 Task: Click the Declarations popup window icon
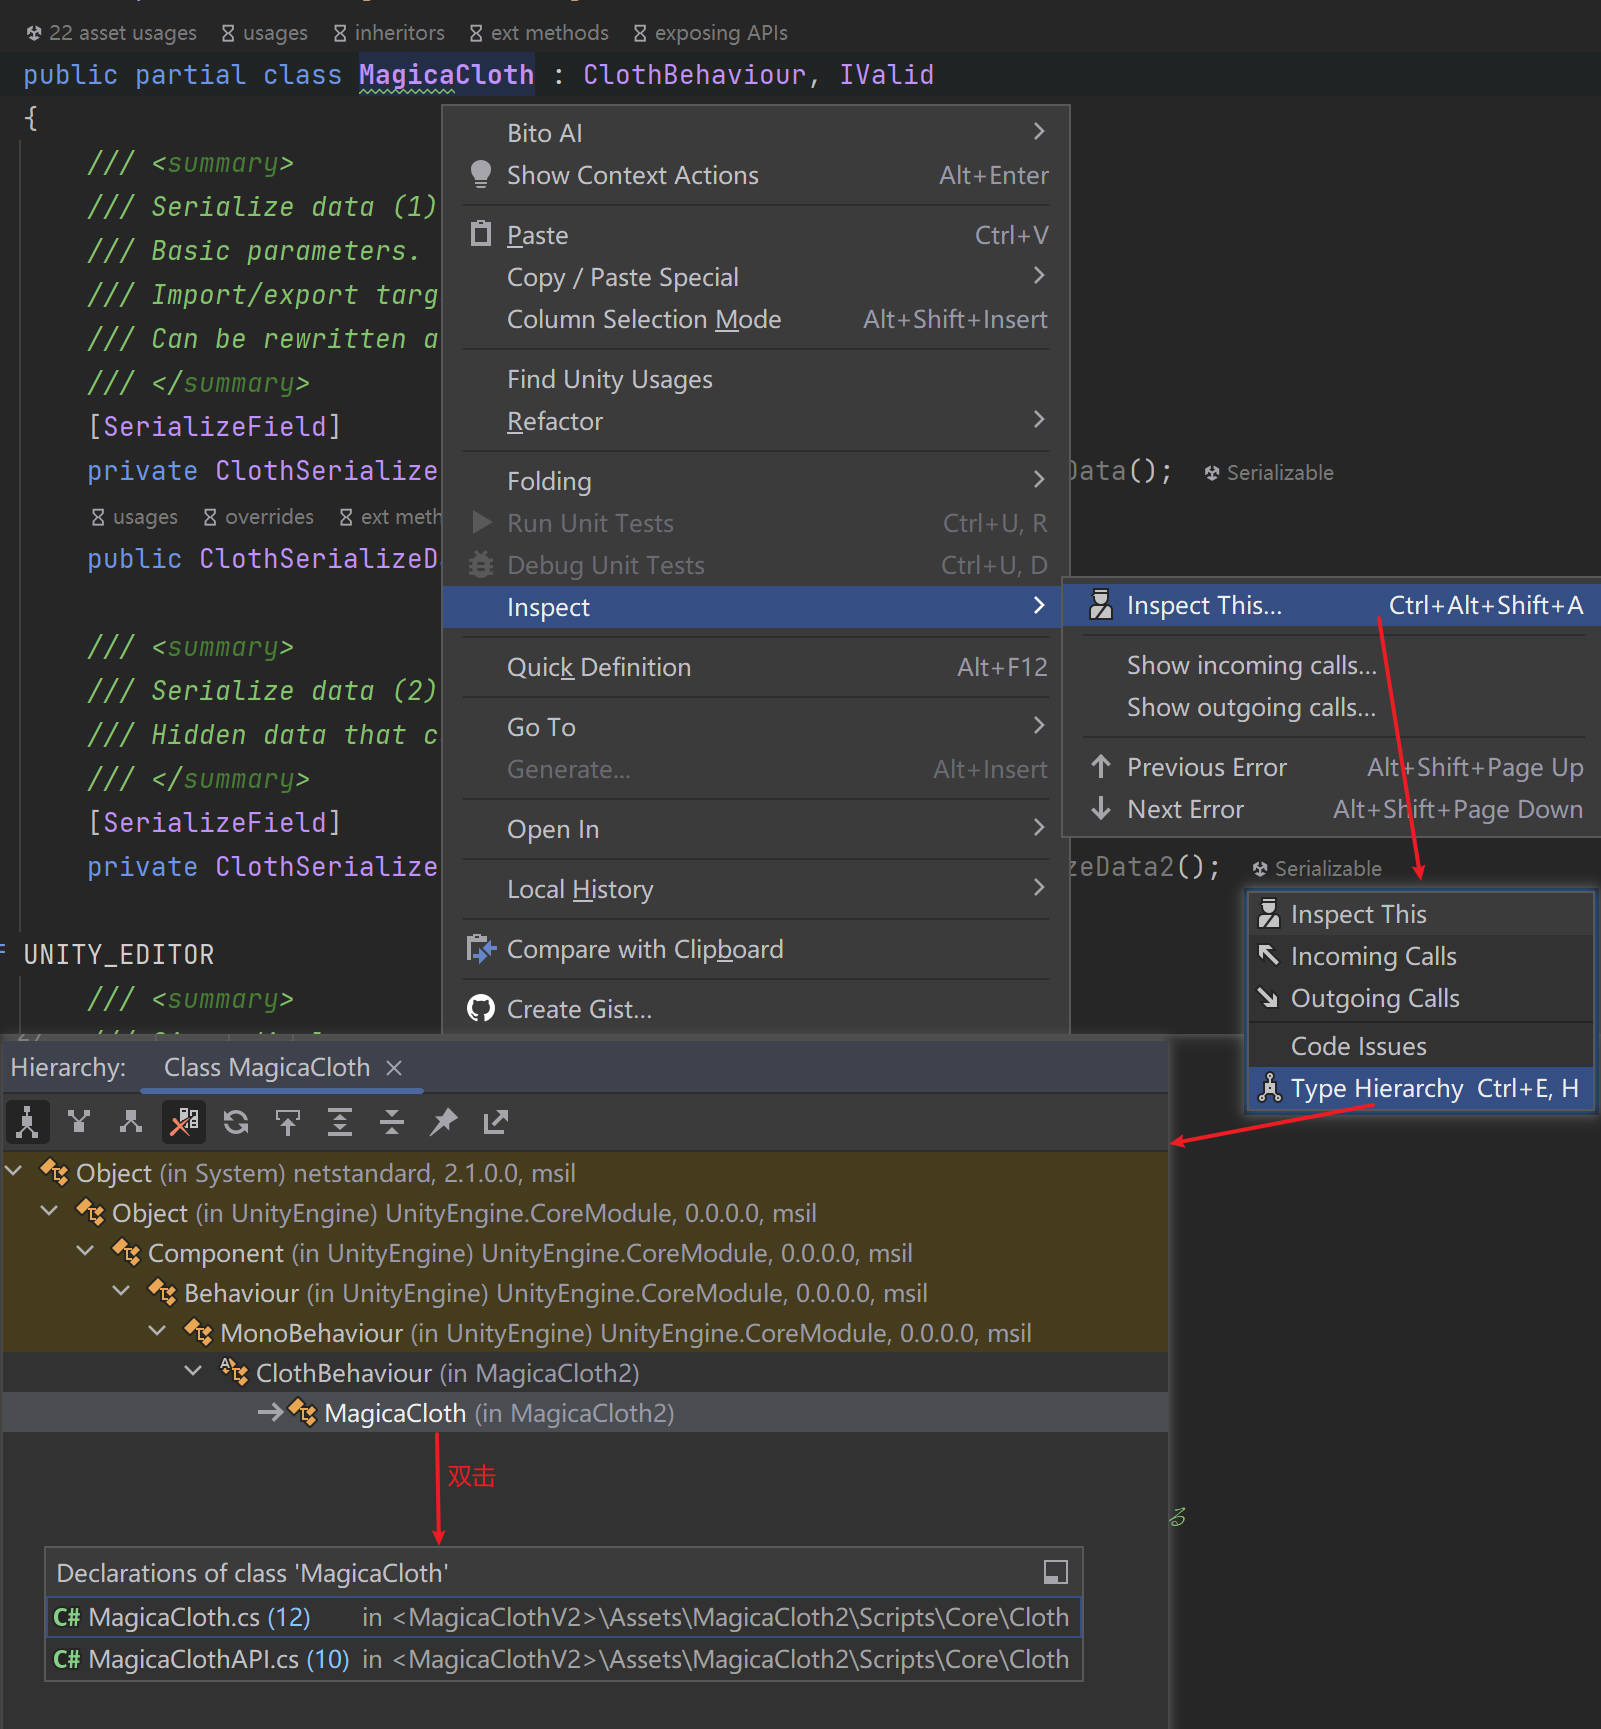click(x=1055, y=1572)
